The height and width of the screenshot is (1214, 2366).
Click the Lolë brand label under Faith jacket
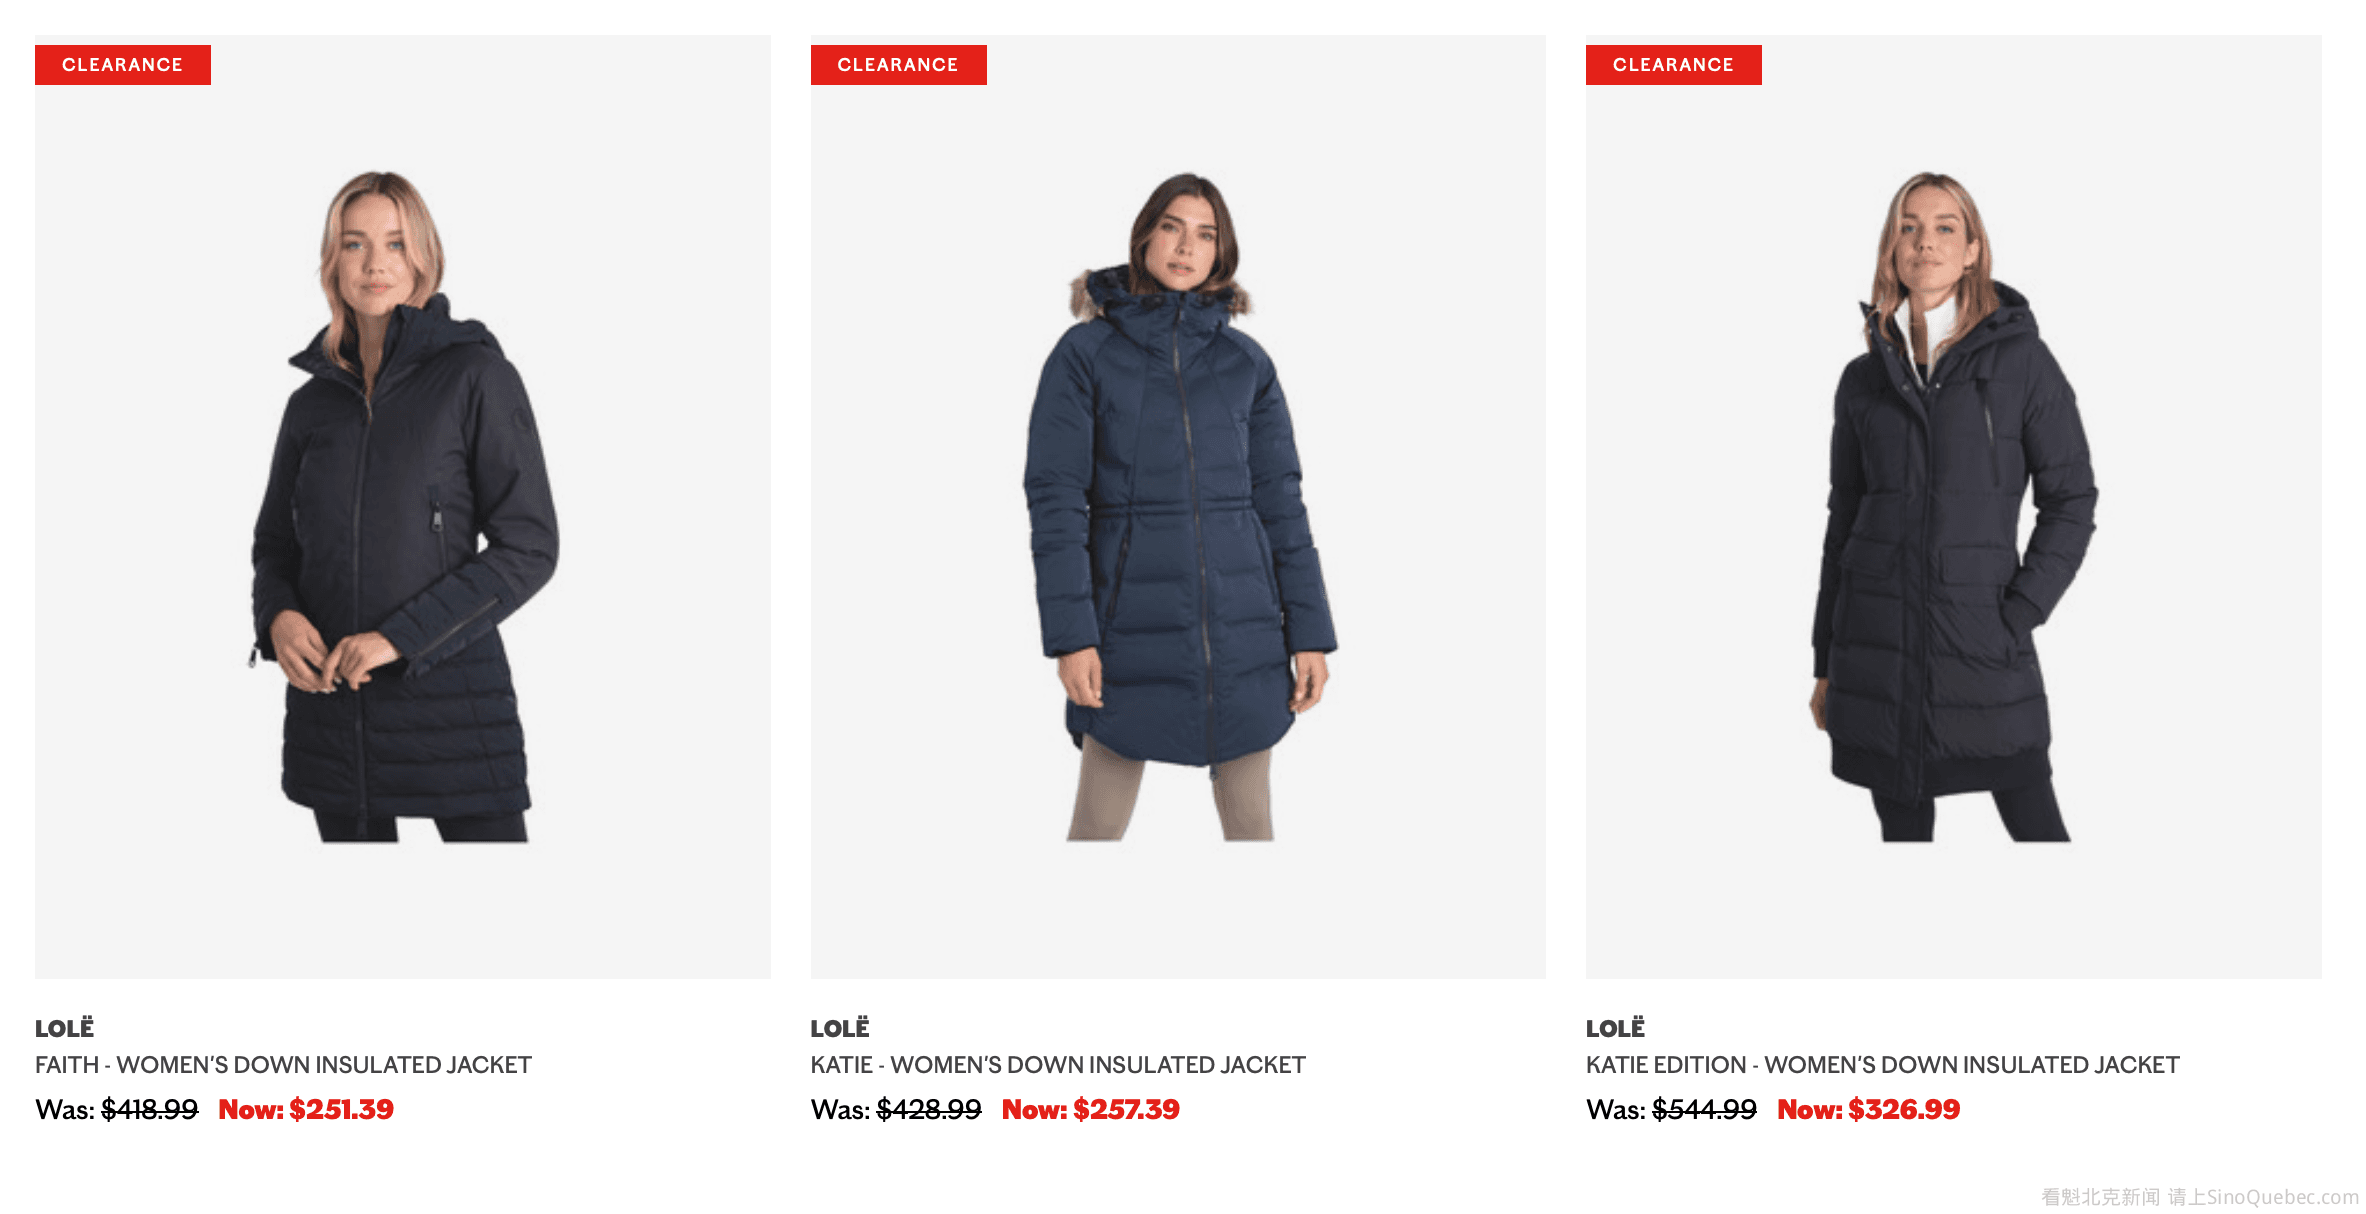pos(64,1028)
